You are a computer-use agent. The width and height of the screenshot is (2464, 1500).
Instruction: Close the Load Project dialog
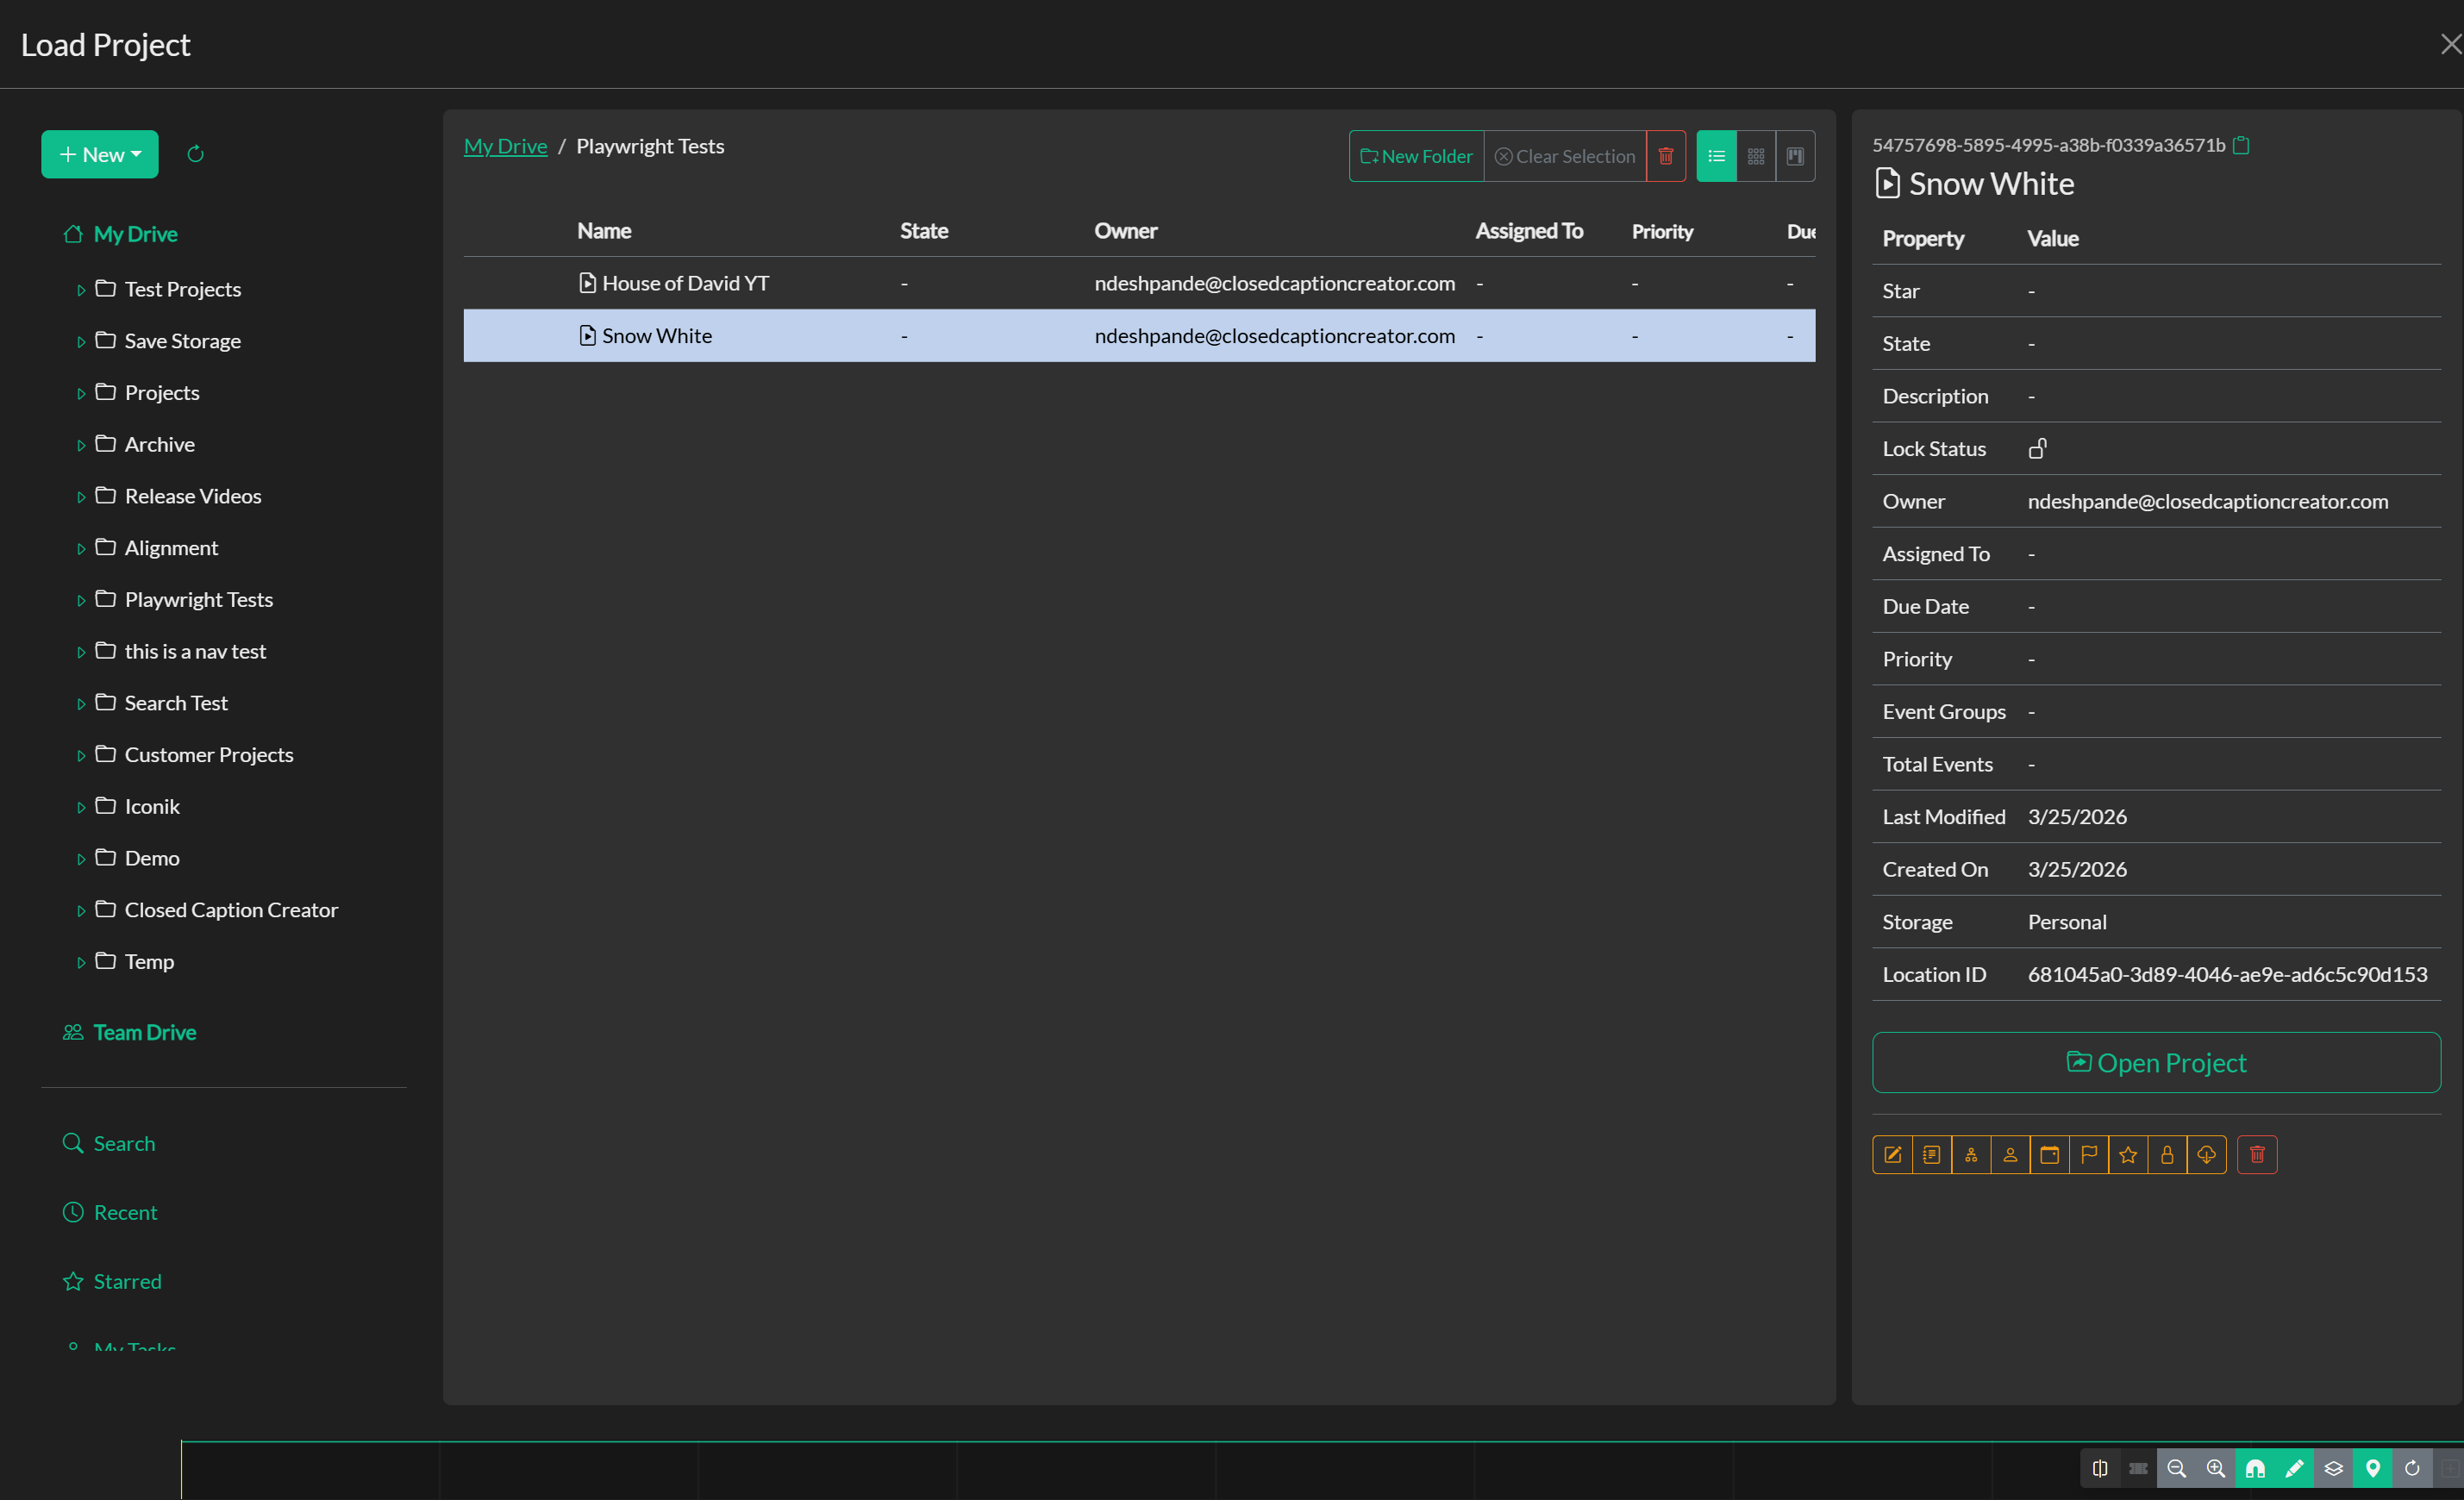tap(2449, 44)
